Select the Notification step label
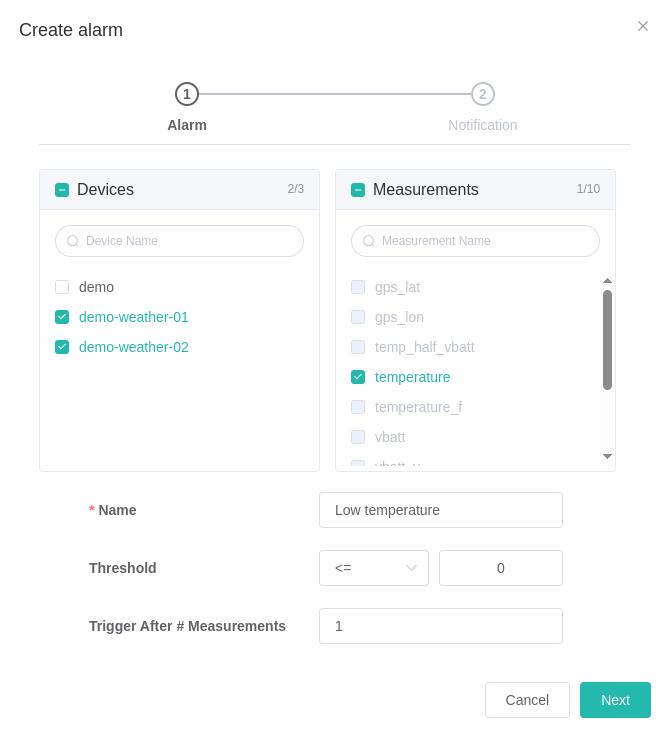669x736 pixels. pyautogui.click(x=483, y=125)
